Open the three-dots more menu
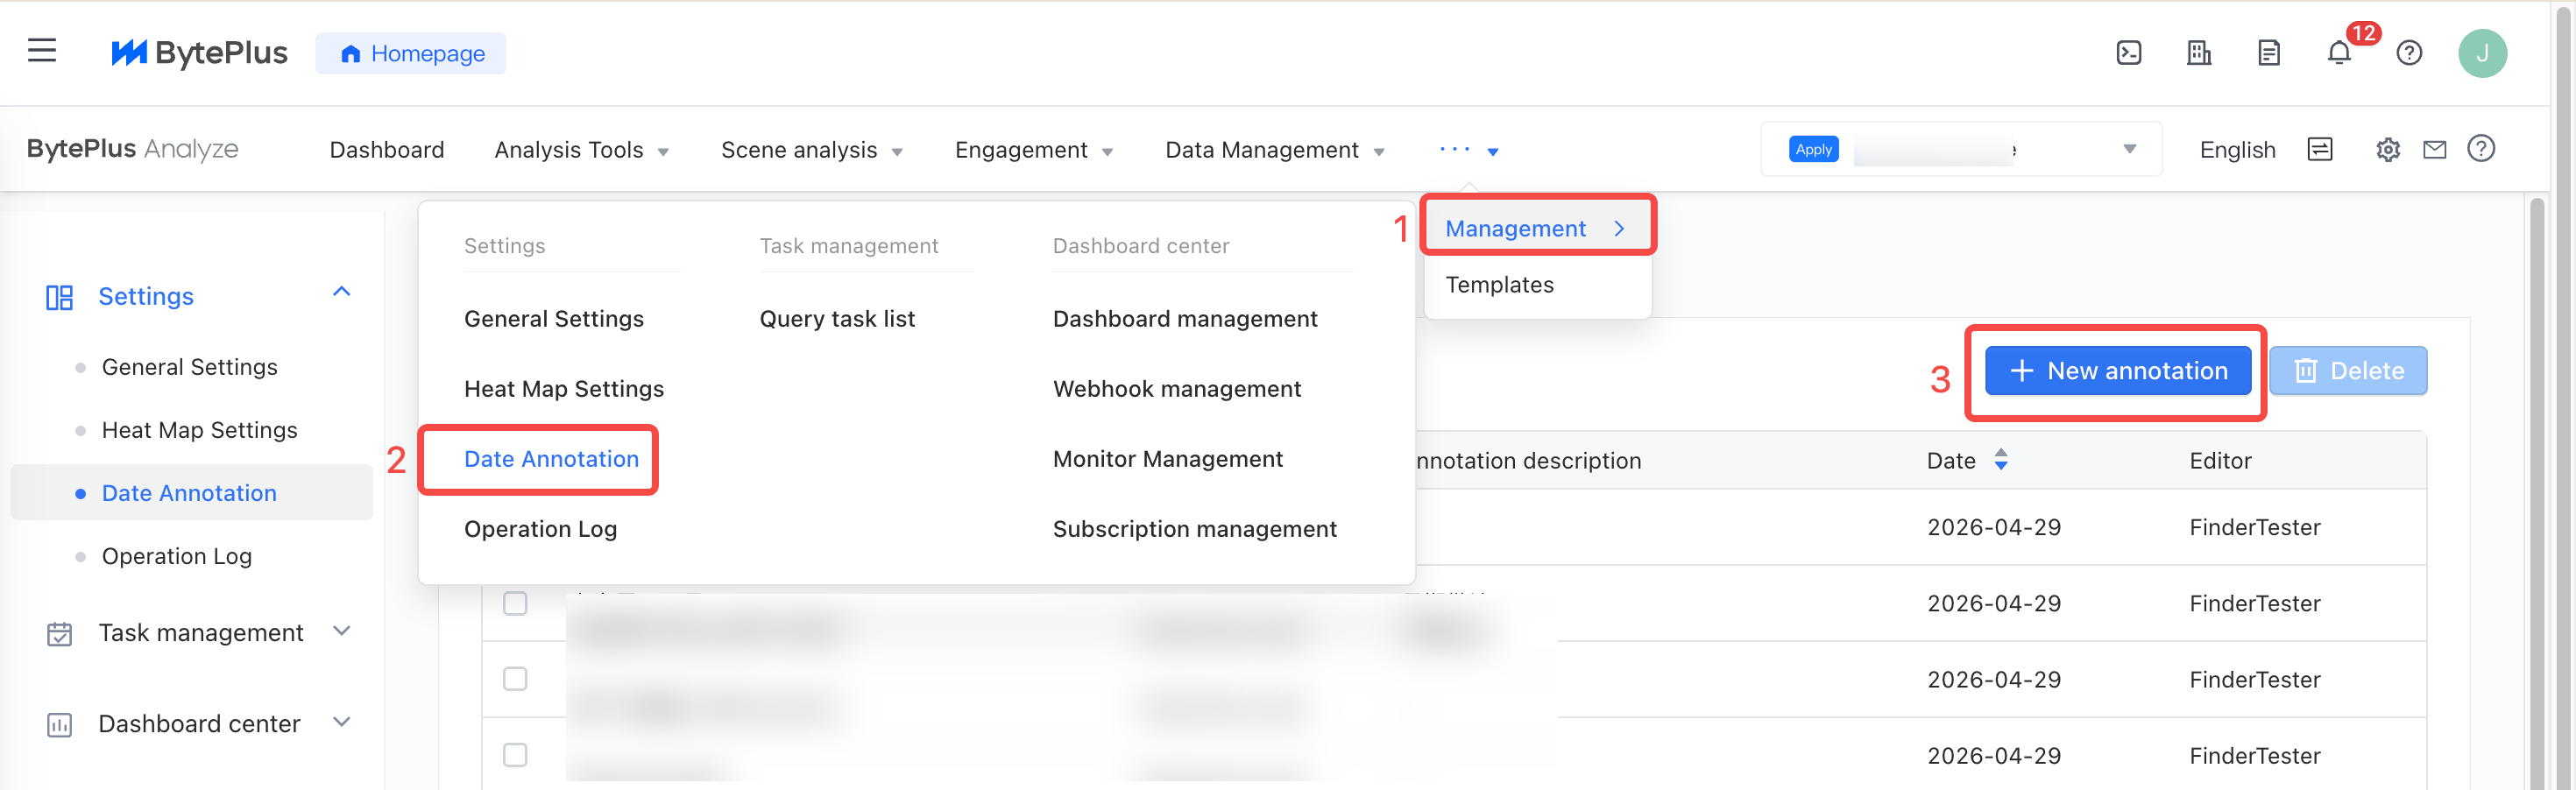 1468,150
